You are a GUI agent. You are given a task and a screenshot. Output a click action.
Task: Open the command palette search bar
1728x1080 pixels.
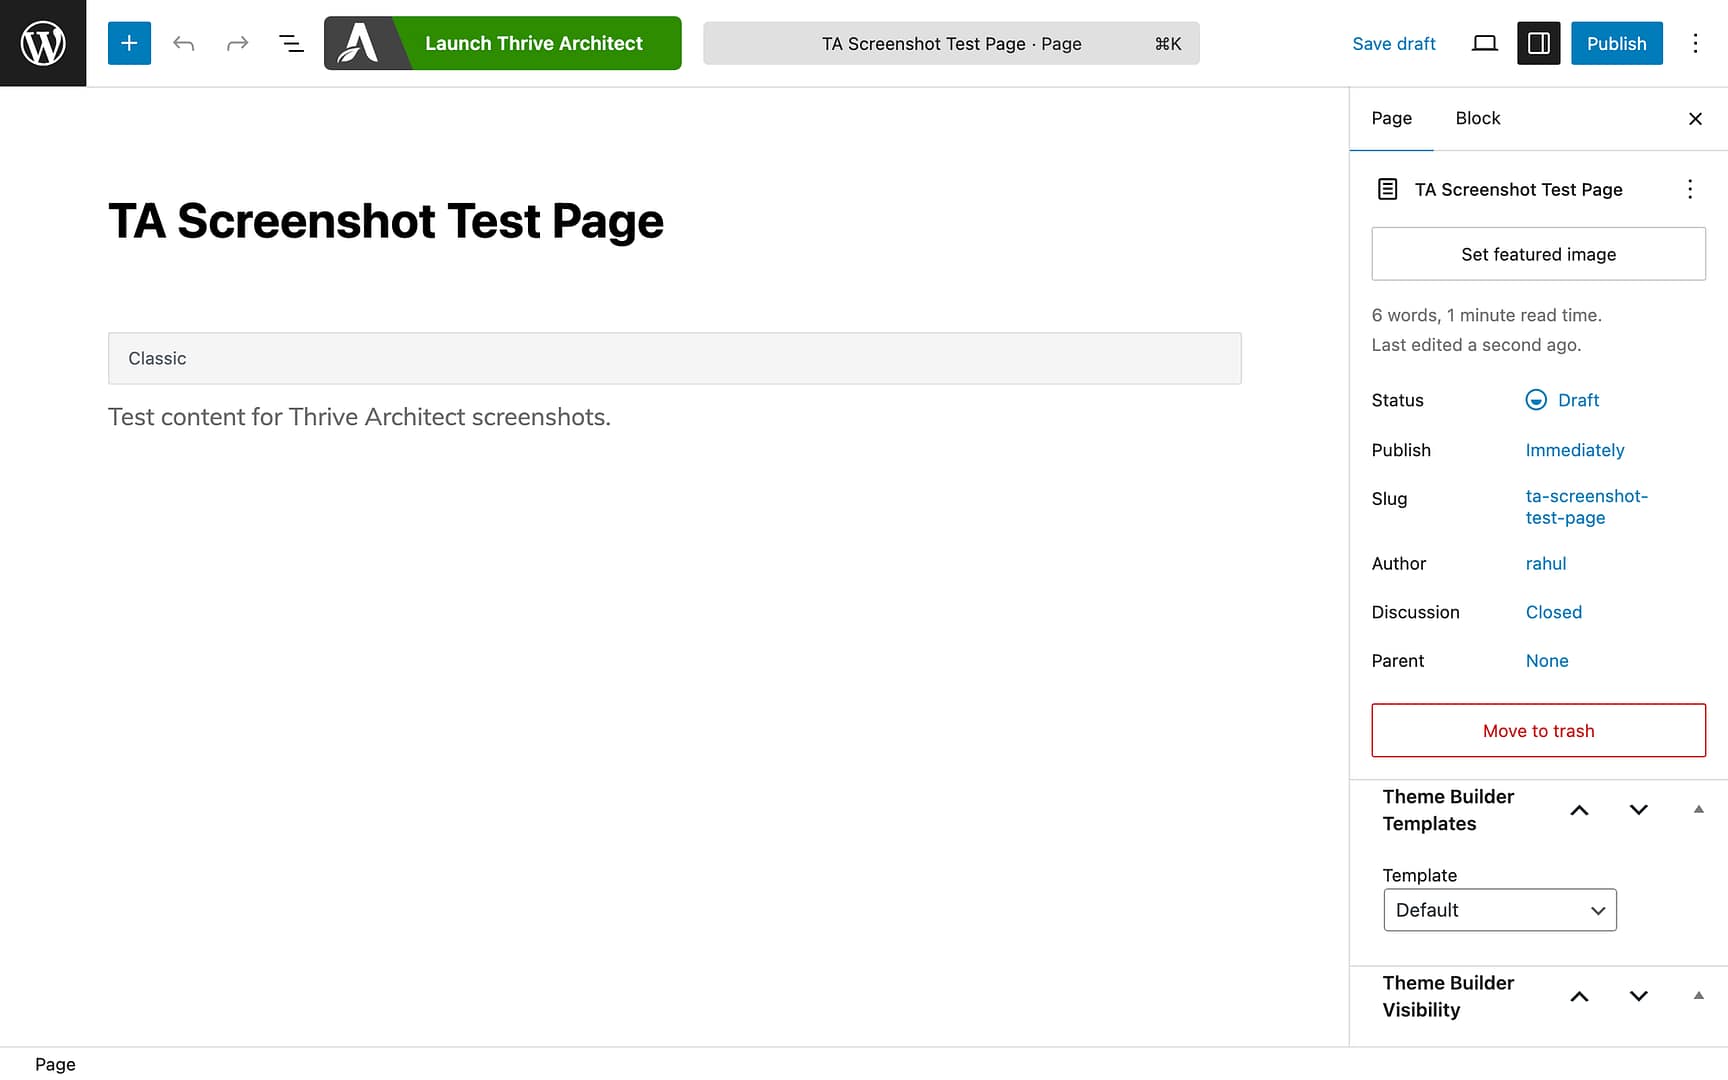(x=950, y=43)
